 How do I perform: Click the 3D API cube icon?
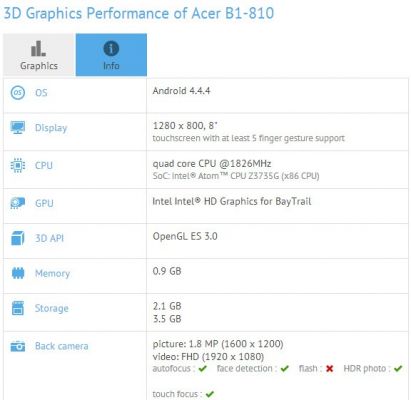click(x=18, y=238)
